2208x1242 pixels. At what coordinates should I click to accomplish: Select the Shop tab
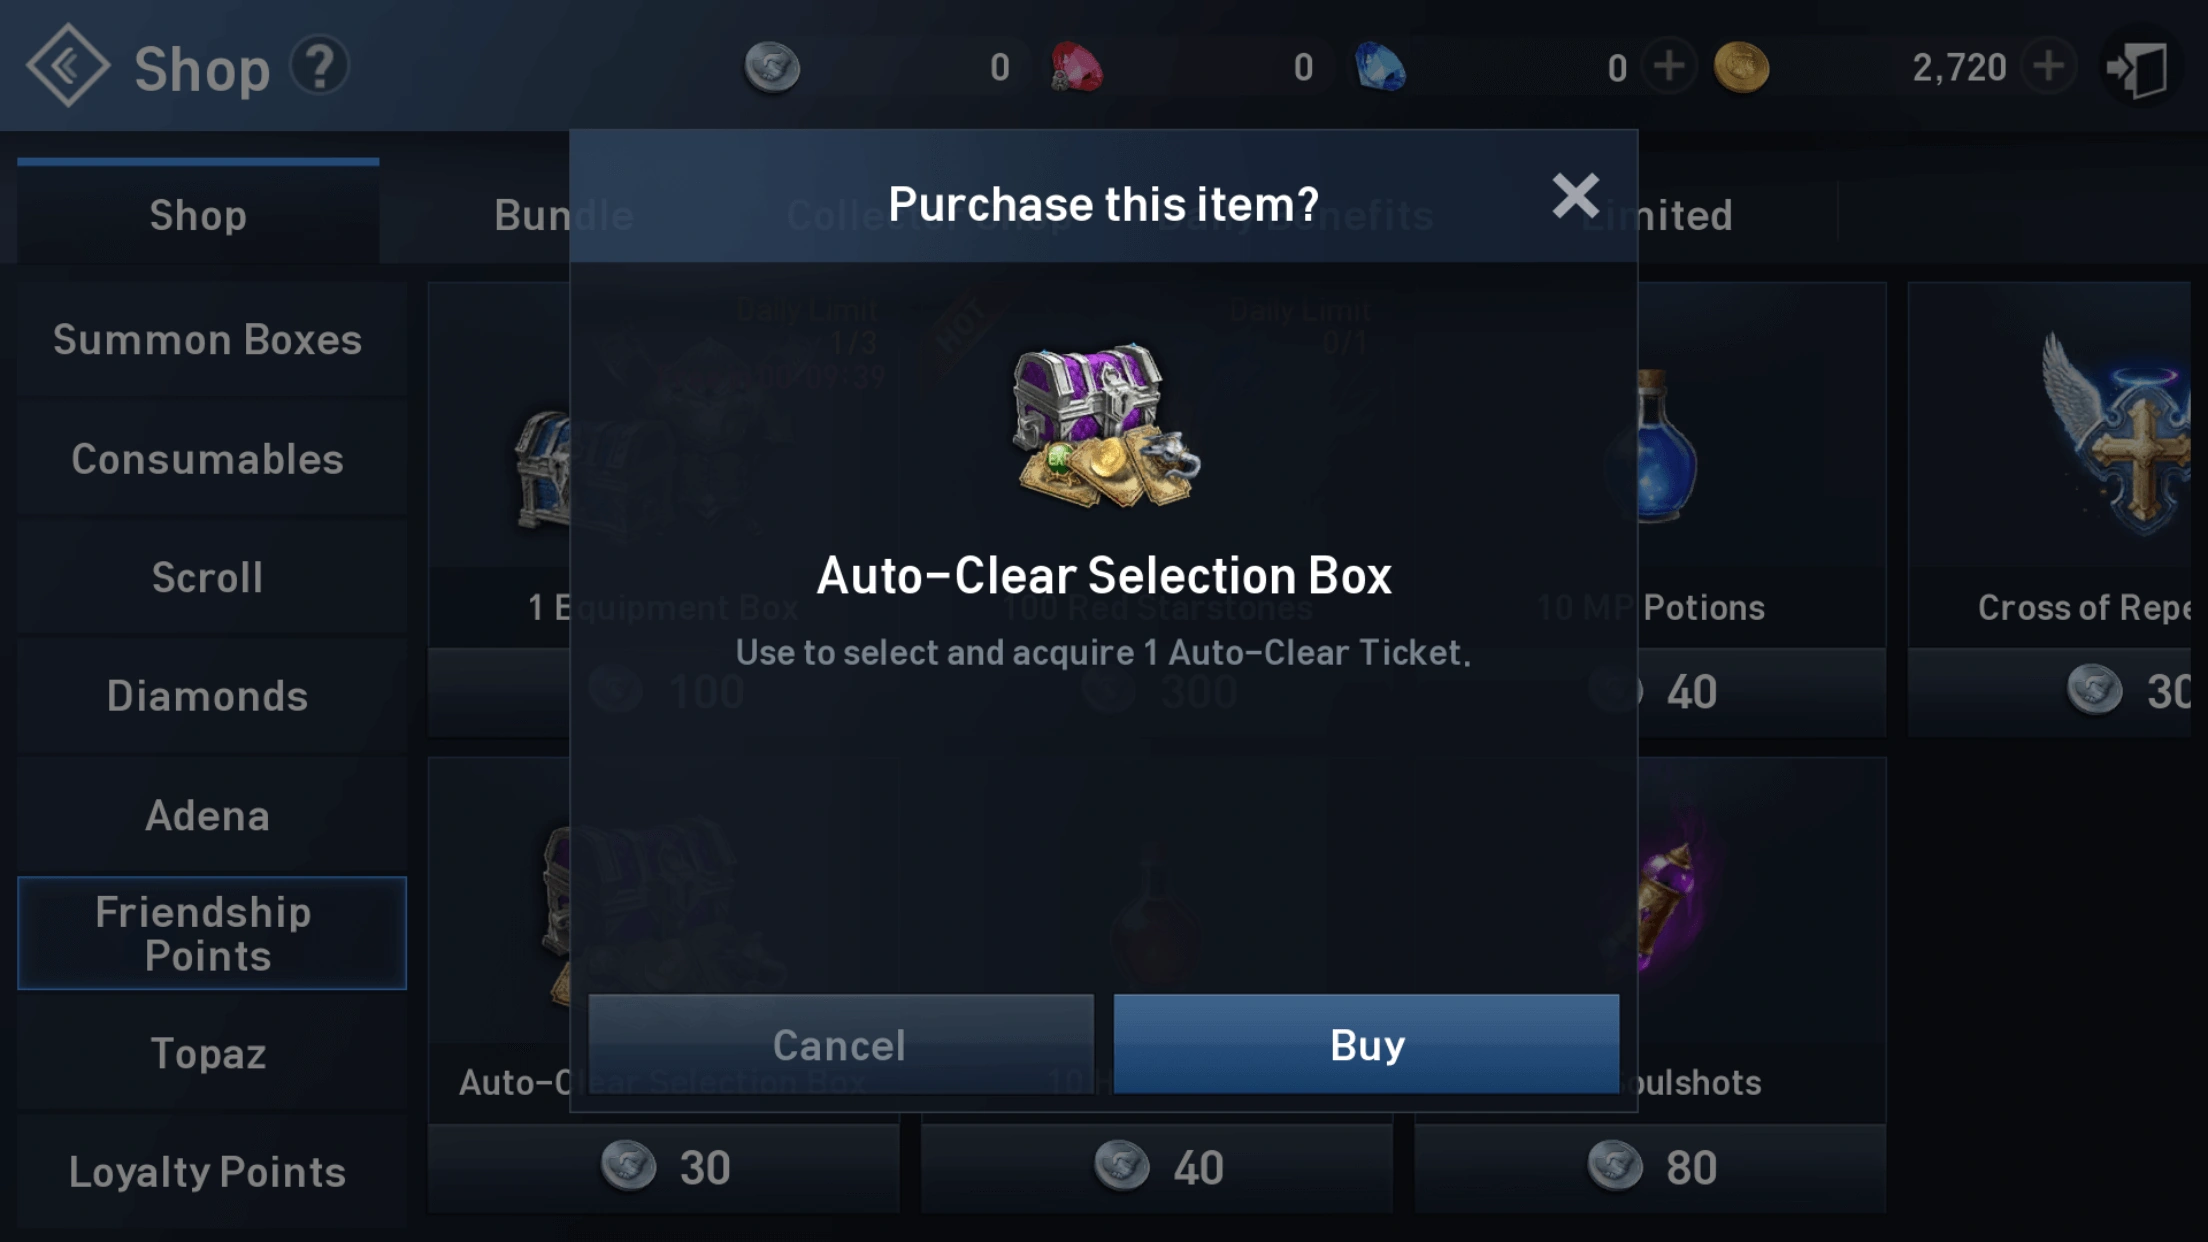pyautogui.click(x=198, y=214)
